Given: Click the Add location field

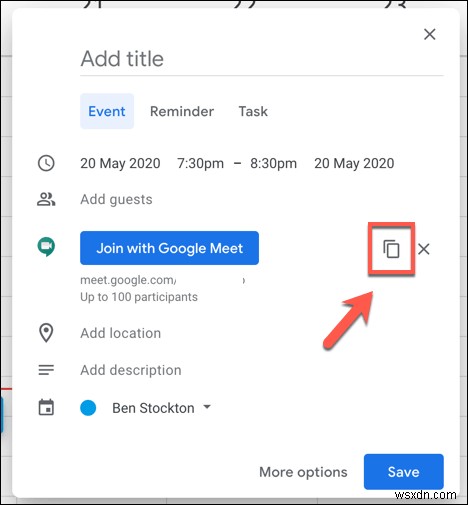Looking at the screenshot, I should pyautogui.click(x=121, y=333).
